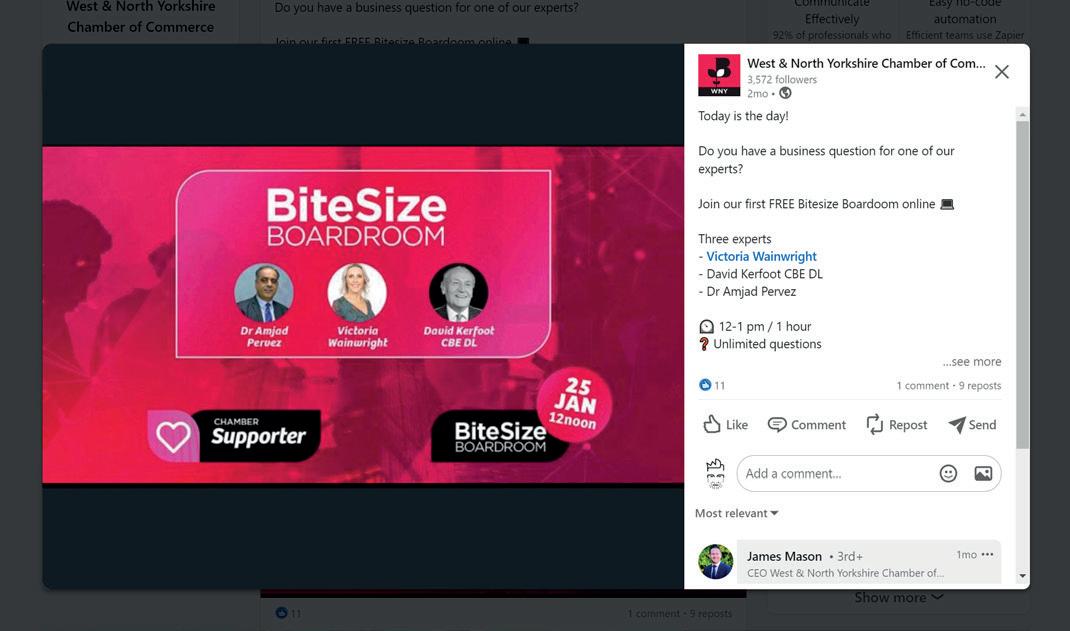
Task: Expand the Most relevant sort dropdown
Action: (736, 513)
